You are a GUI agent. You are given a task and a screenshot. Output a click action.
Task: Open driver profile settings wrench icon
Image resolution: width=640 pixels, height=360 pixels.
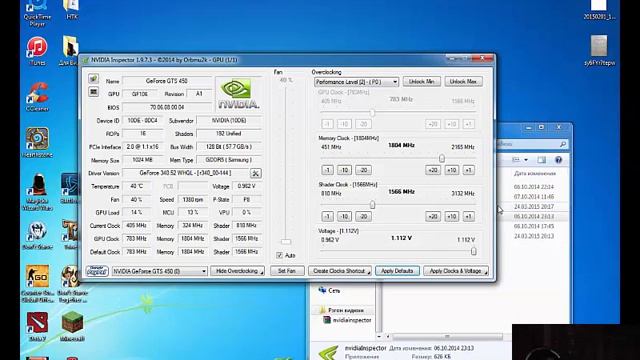click(256, 173)
